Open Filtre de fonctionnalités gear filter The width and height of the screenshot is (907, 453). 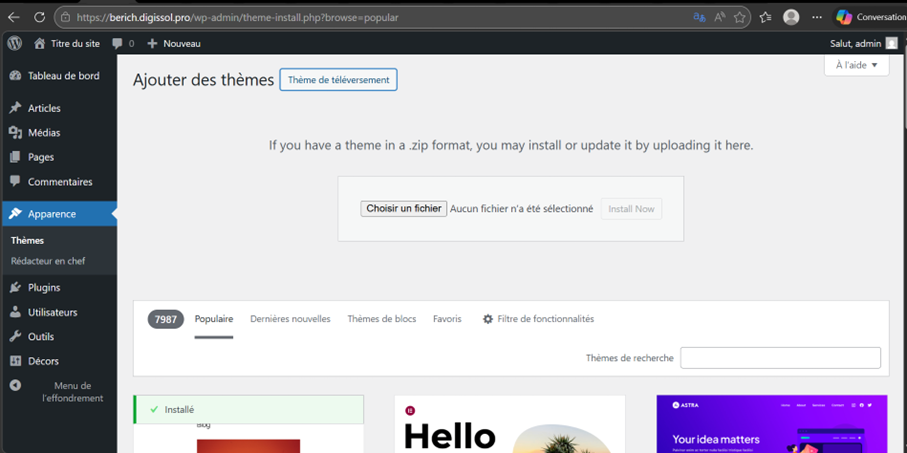click(538, 319)
